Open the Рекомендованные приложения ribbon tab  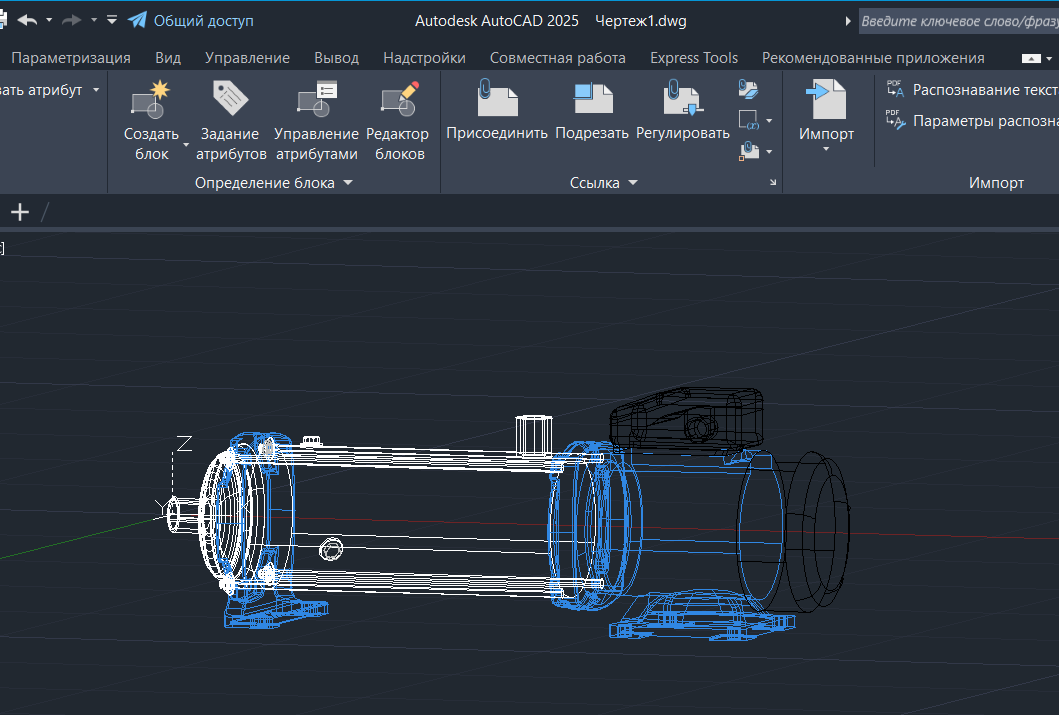(x=873, y=58)
